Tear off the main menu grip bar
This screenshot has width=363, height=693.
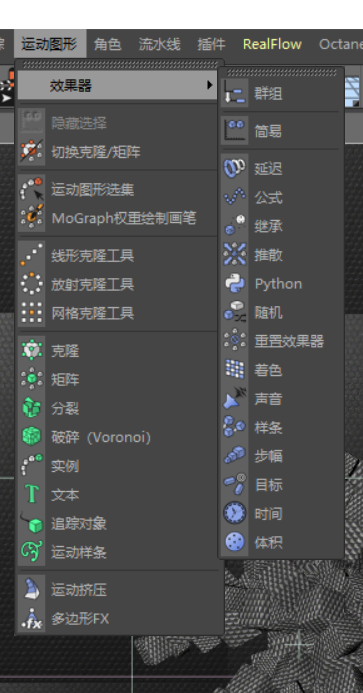coord(119,65)
